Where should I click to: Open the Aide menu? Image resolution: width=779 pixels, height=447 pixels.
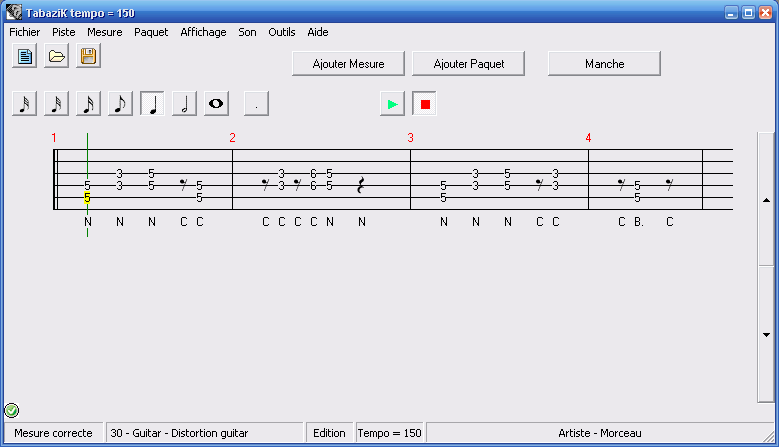[x=317, y=32]
